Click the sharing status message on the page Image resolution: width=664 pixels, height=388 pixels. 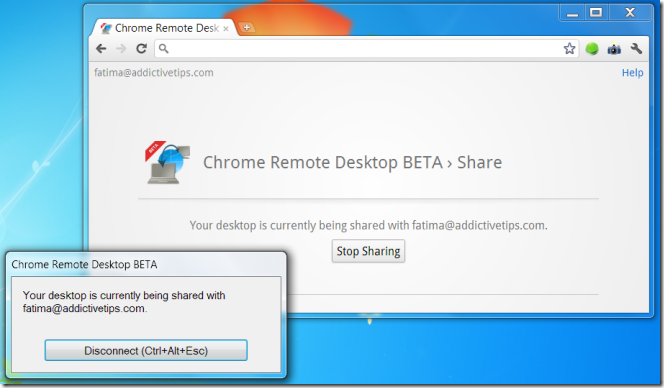[368, 225]
